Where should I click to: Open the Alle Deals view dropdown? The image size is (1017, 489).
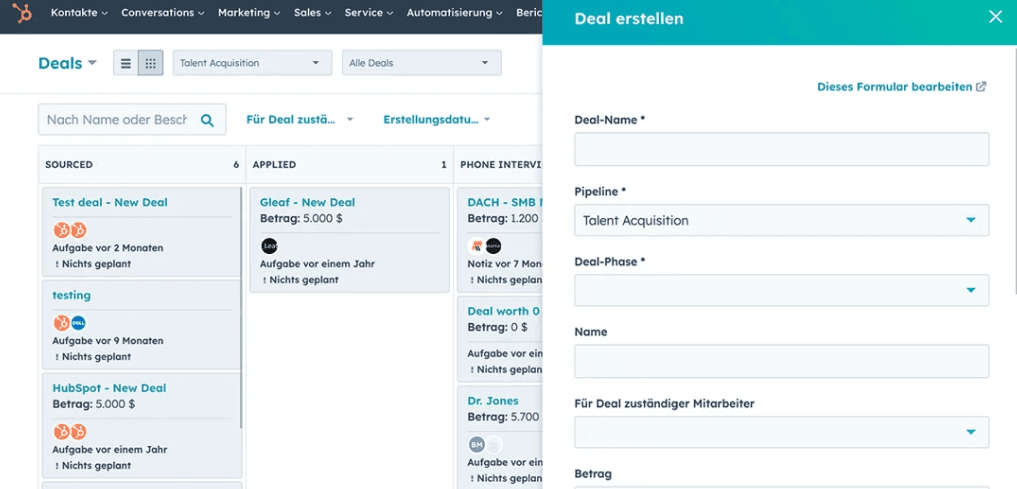tap(420, 63)
